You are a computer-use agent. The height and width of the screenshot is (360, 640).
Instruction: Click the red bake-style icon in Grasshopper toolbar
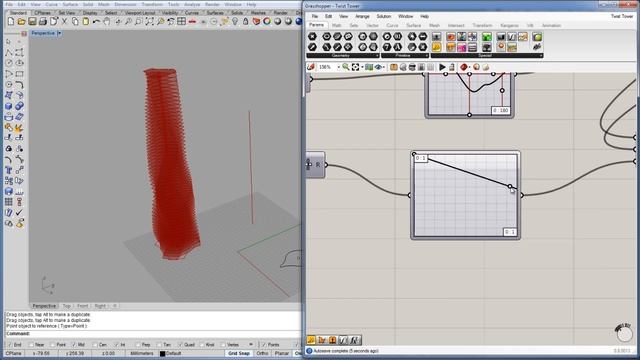click(464, 67)
